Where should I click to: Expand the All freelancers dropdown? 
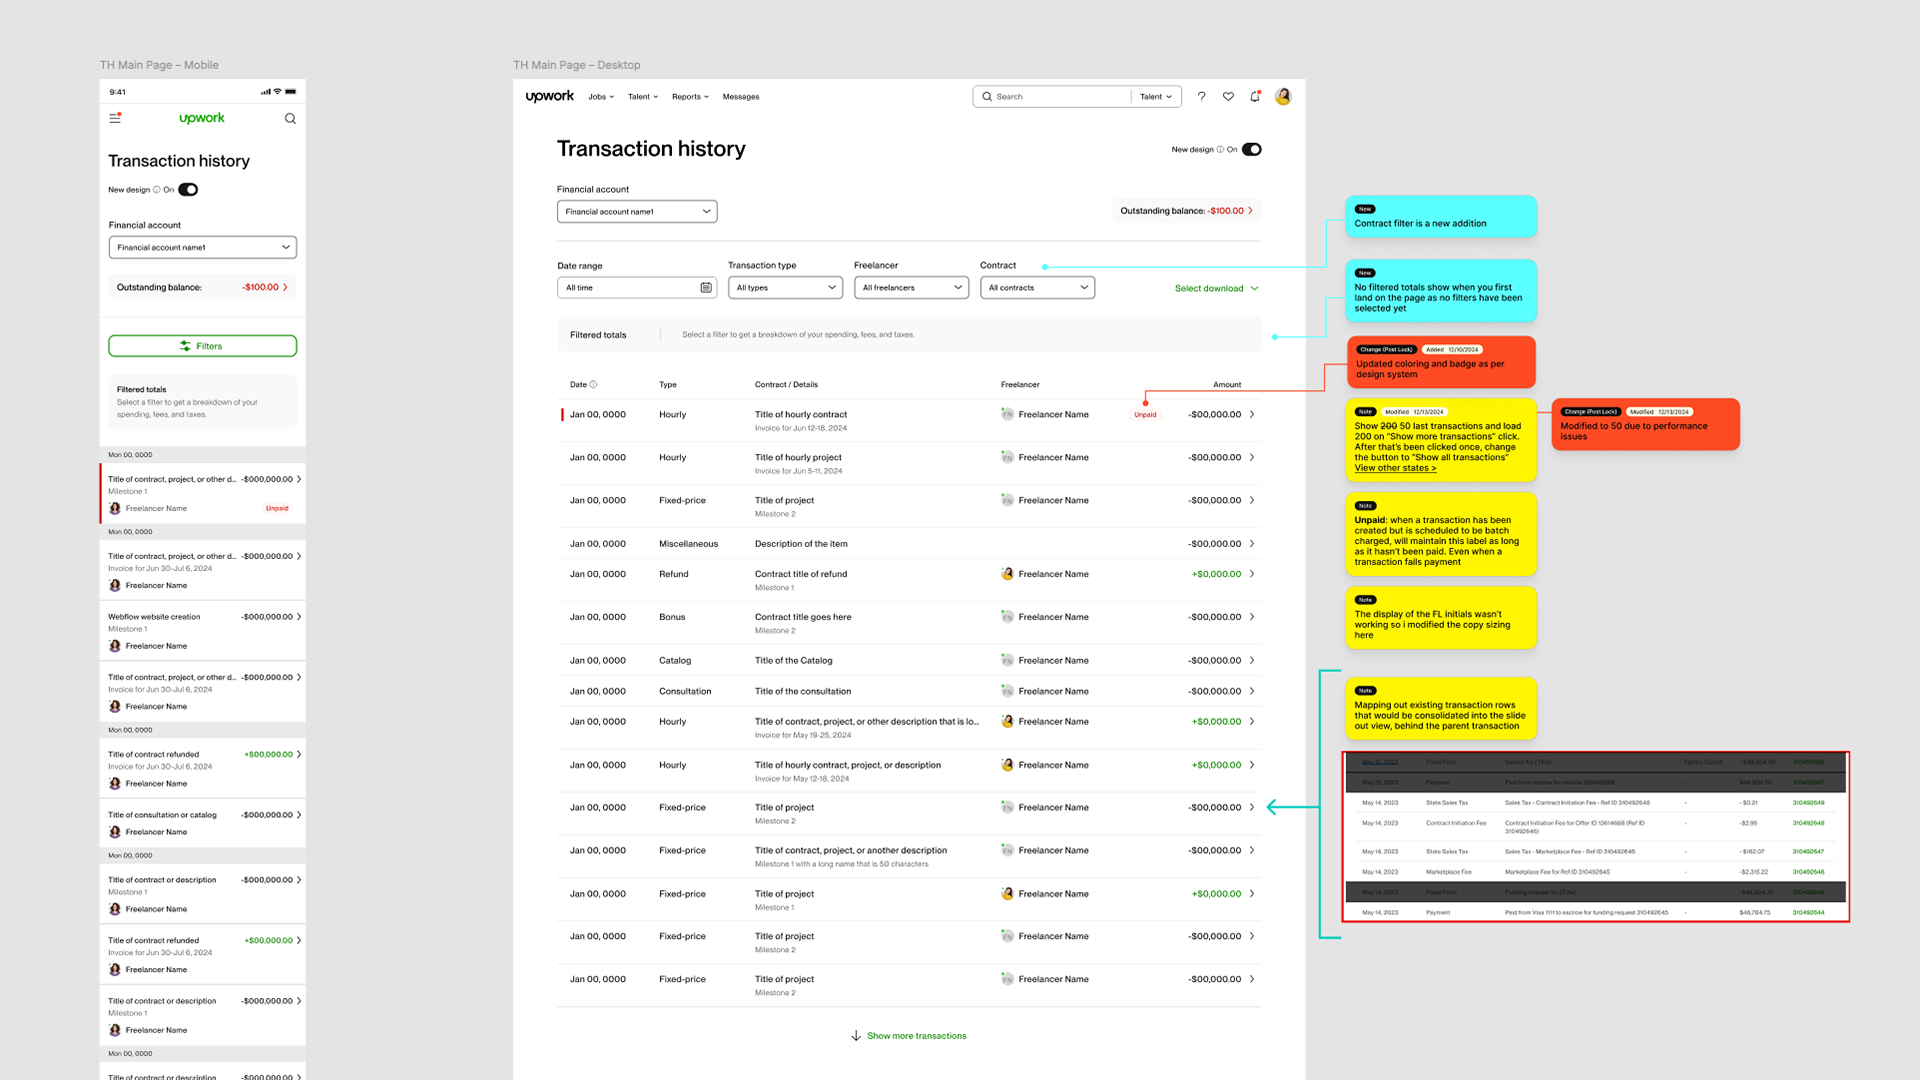click(x=911, y=288)
